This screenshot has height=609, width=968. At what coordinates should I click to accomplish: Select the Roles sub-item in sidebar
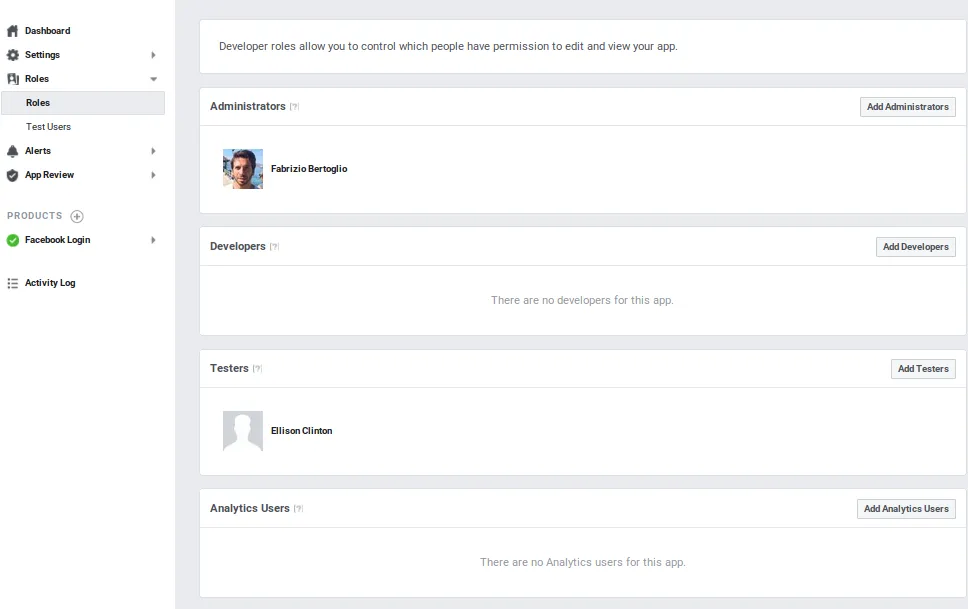coord(38,103)
